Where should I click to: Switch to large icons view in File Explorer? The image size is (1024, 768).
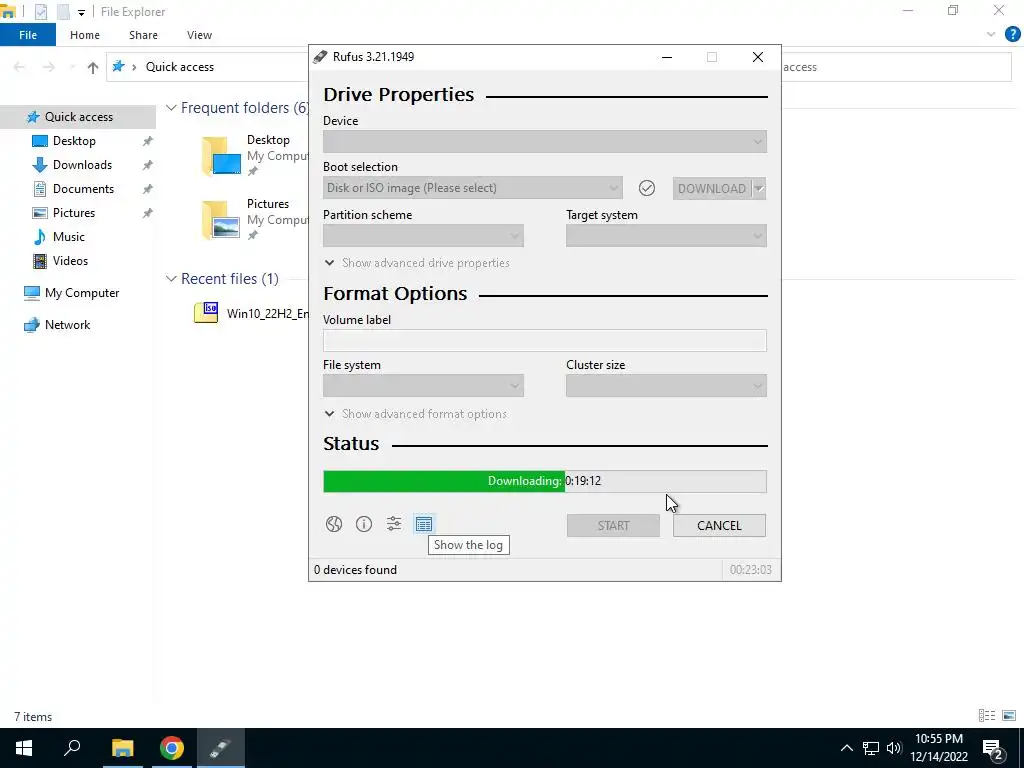click(1009, 716)
